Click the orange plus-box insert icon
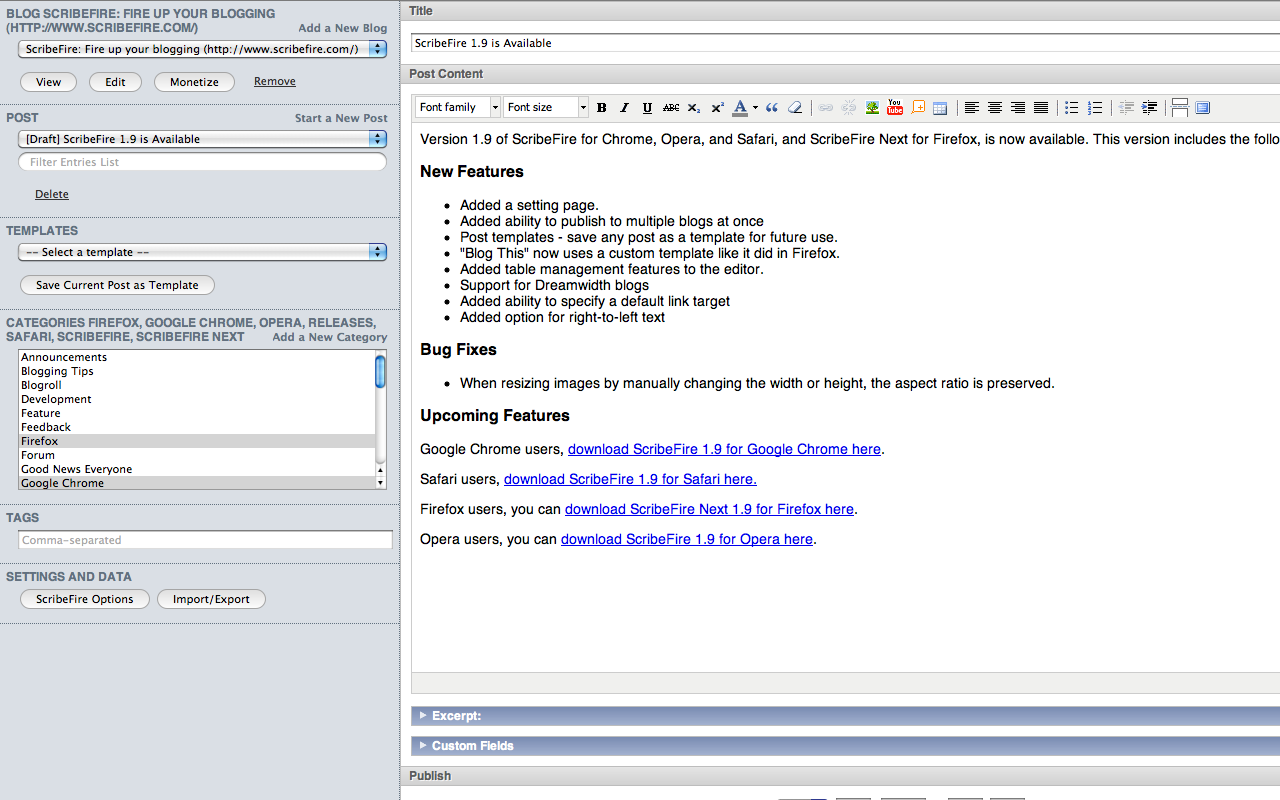 918,108
